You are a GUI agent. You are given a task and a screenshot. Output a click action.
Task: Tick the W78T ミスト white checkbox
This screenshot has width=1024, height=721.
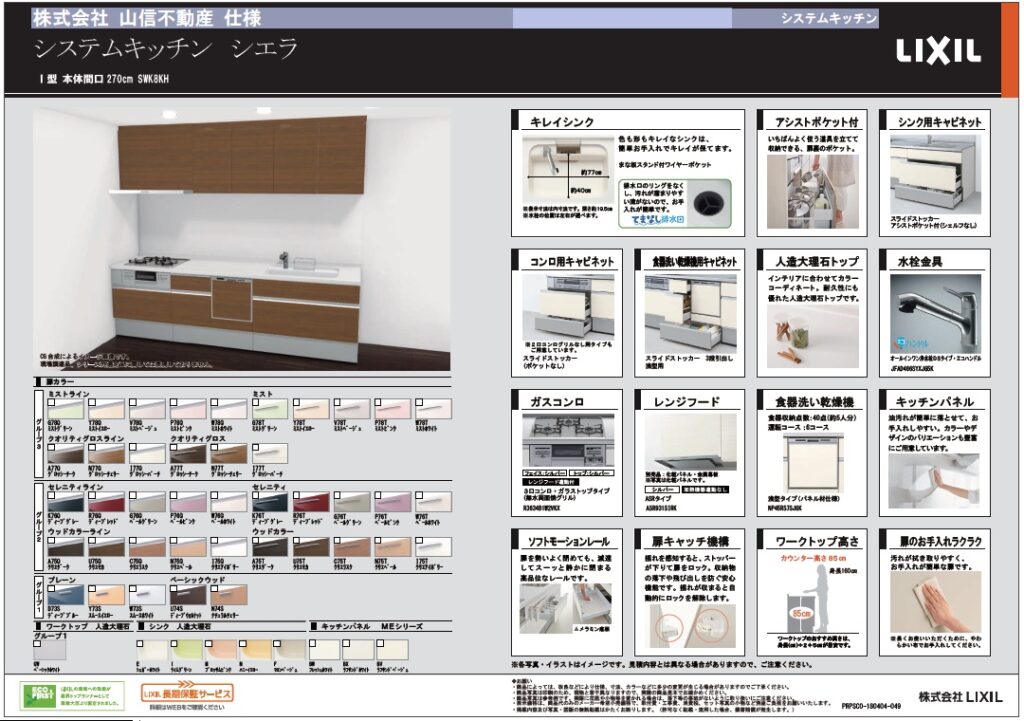click(420, 403)
